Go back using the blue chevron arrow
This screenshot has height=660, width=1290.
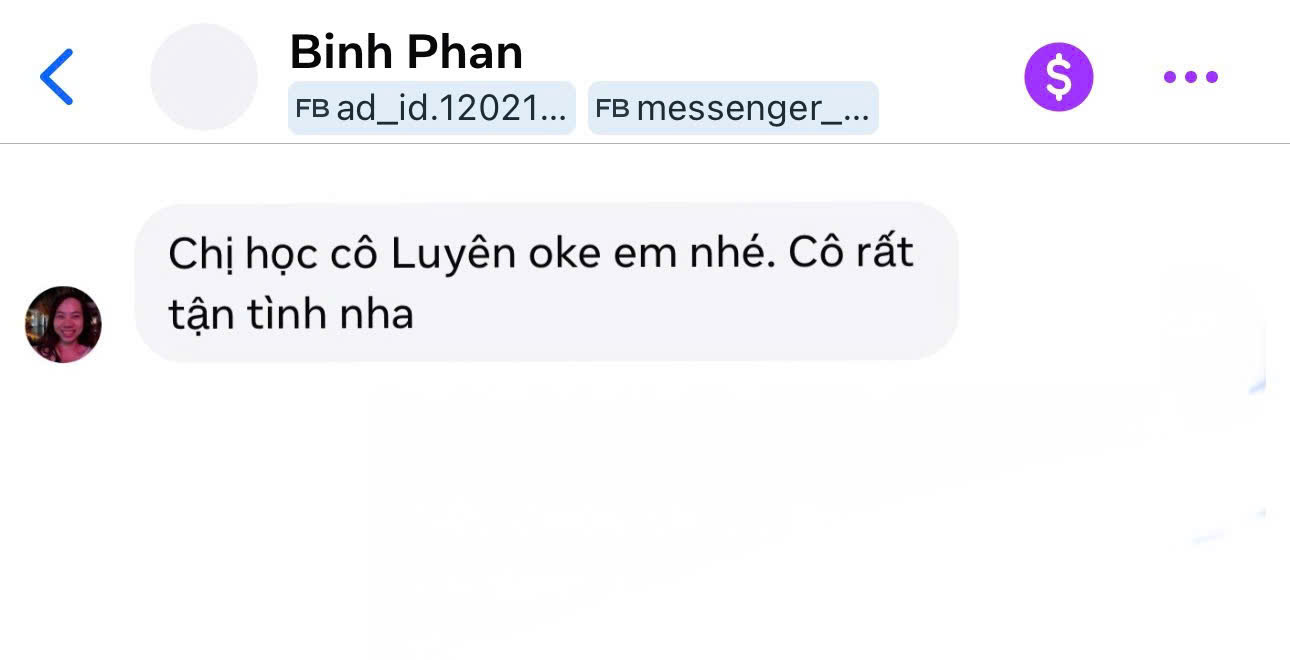[x=56, y=77]
